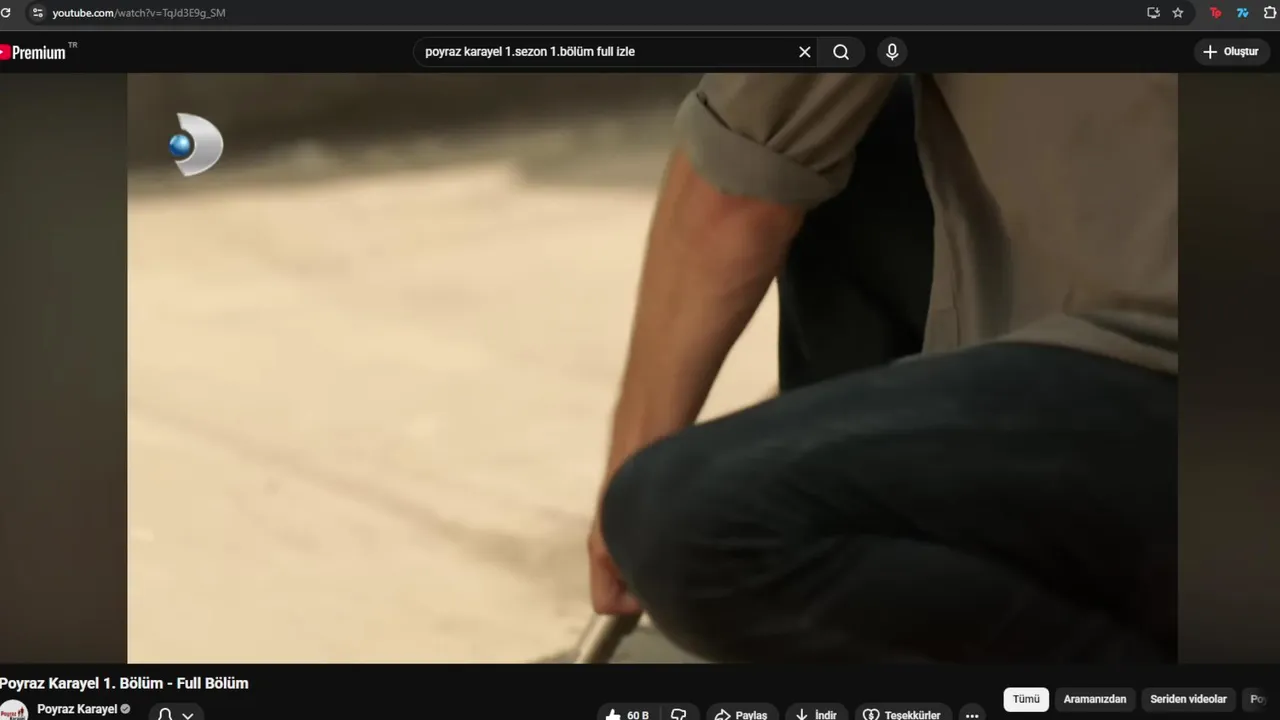Reload the page with refresh icon
This screenshot has width=1280, height=720.
5,13
